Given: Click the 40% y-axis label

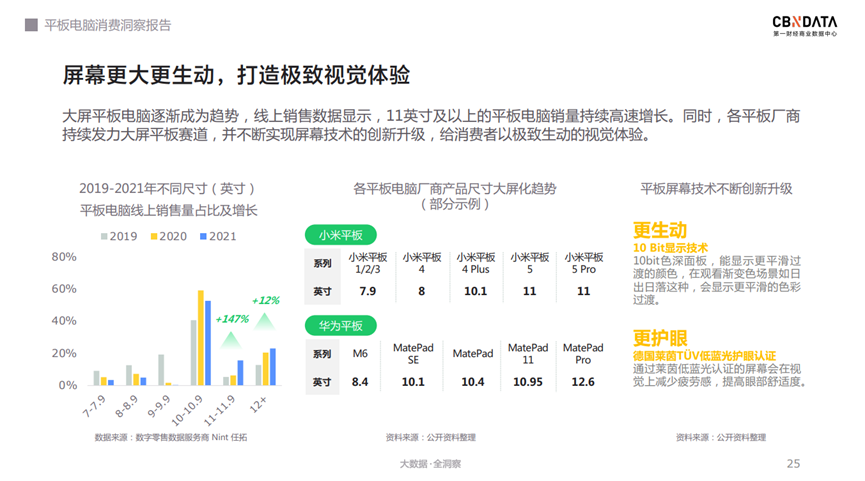Looking at the screenshot, I should 64,320.
